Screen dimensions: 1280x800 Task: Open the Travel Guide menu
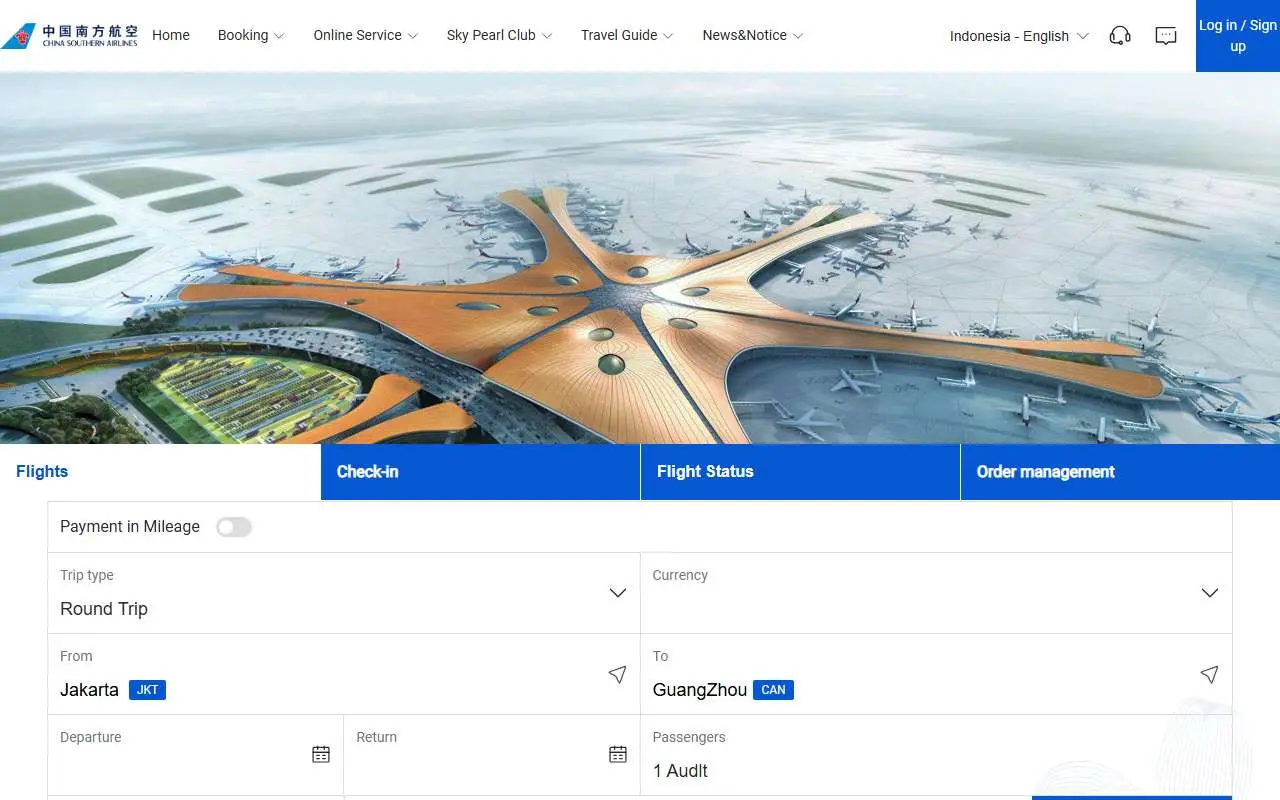pos(627,35)
